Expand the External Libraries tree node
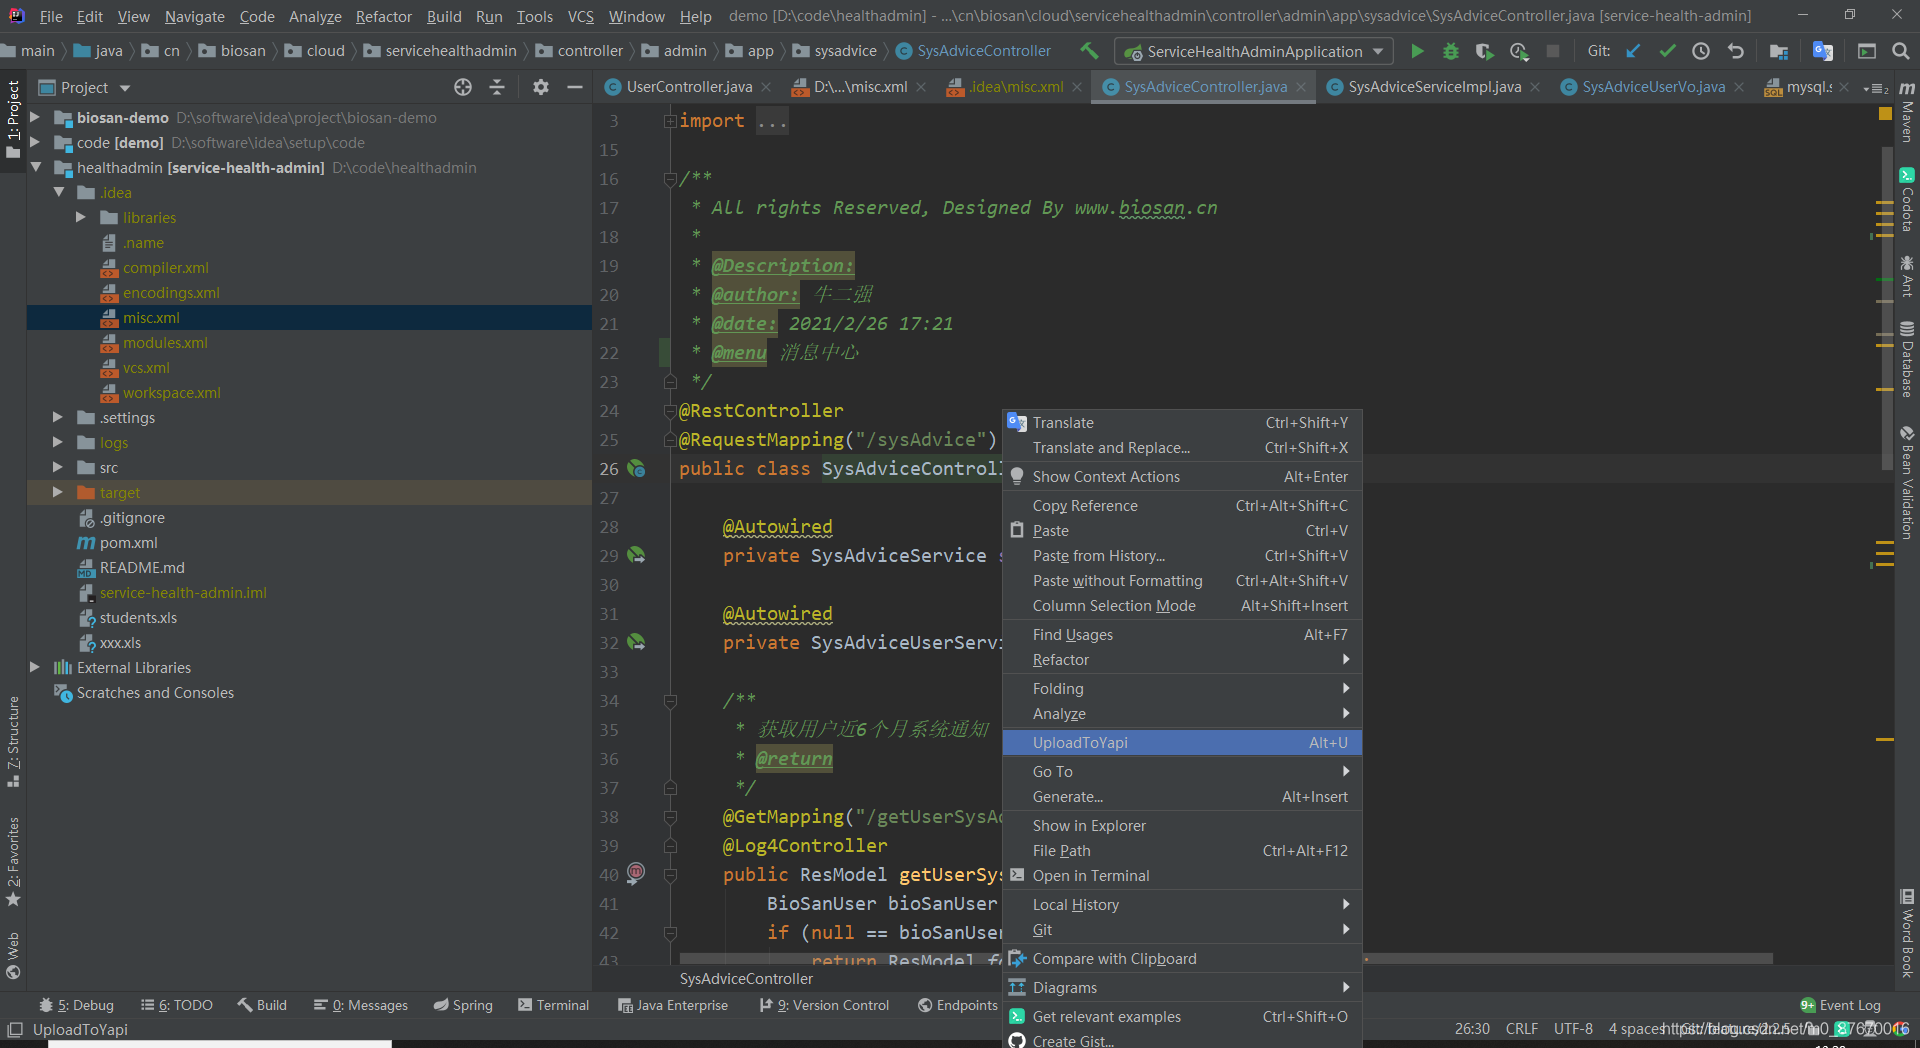This screenshot has width=1920, height=1048. (x=35, y=668)
